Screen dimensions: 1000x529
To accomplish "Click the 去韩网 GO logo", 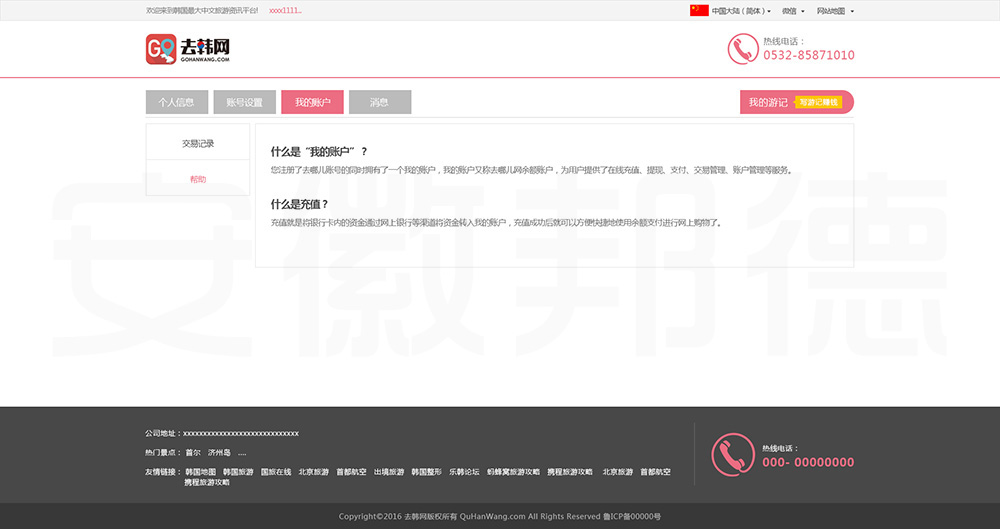I will click(188, 49).
